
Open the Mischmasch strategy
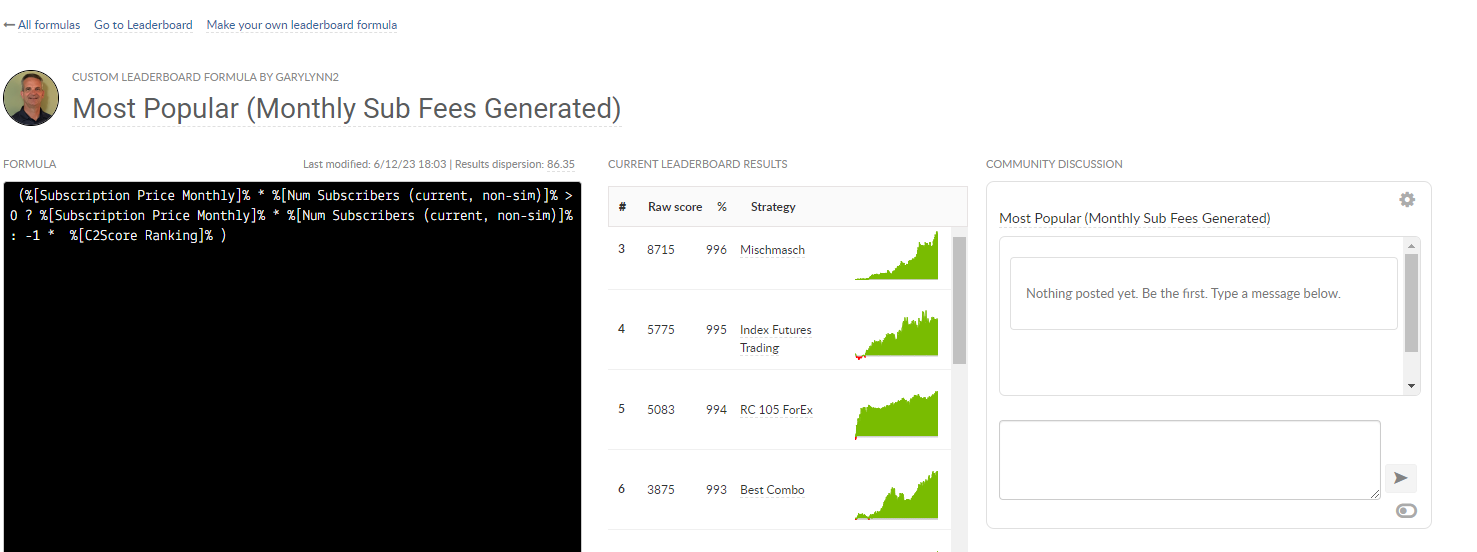click(772, 250)
